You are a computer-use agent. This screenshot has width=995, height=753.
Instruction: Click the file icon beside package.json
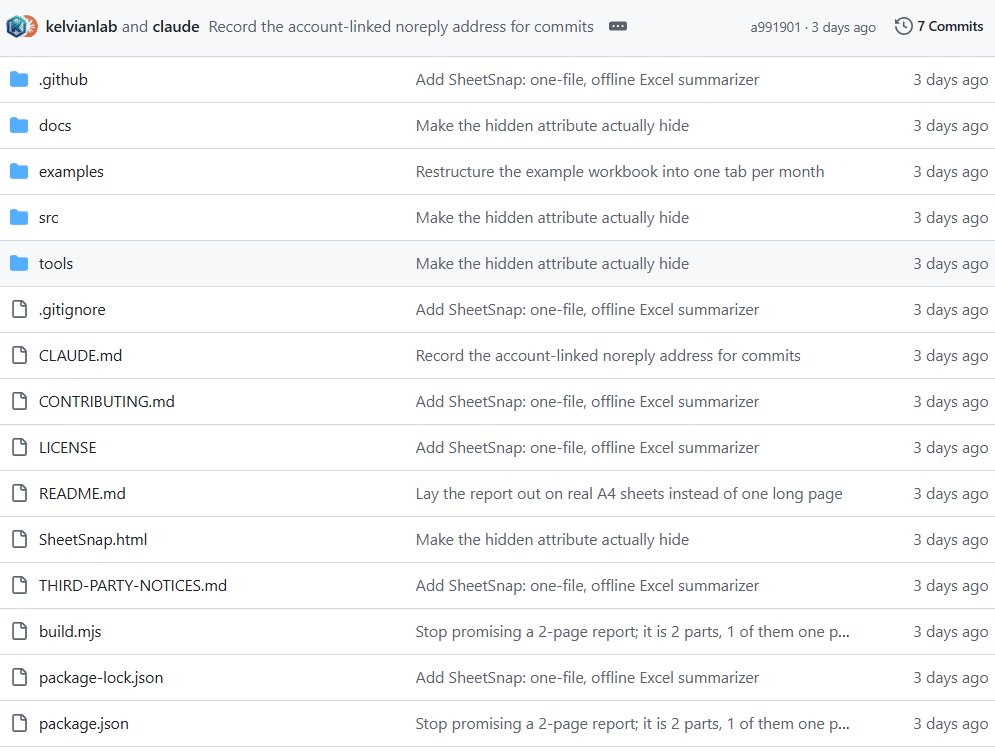(20, 723)
